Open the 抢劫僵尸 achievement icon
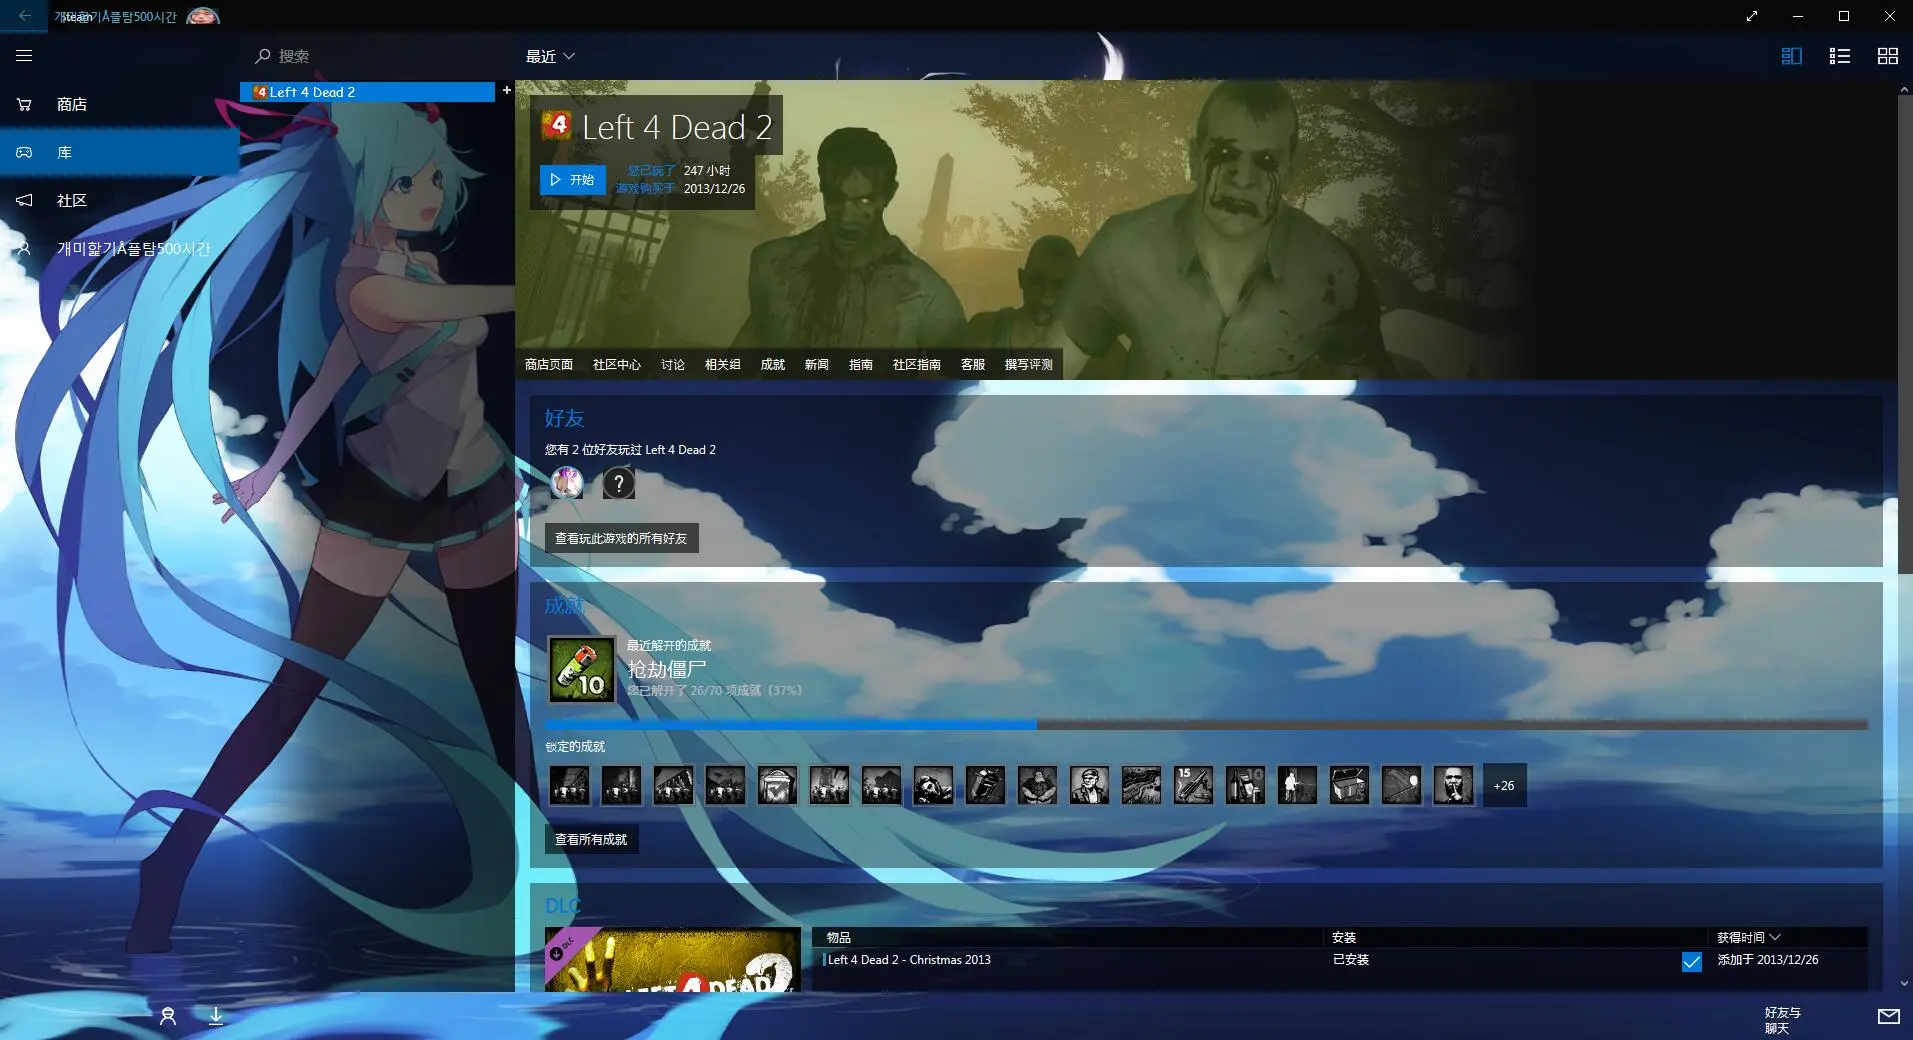This screenshot has width=1913, height=1040. pyautogui.click(x=582, y=669)
